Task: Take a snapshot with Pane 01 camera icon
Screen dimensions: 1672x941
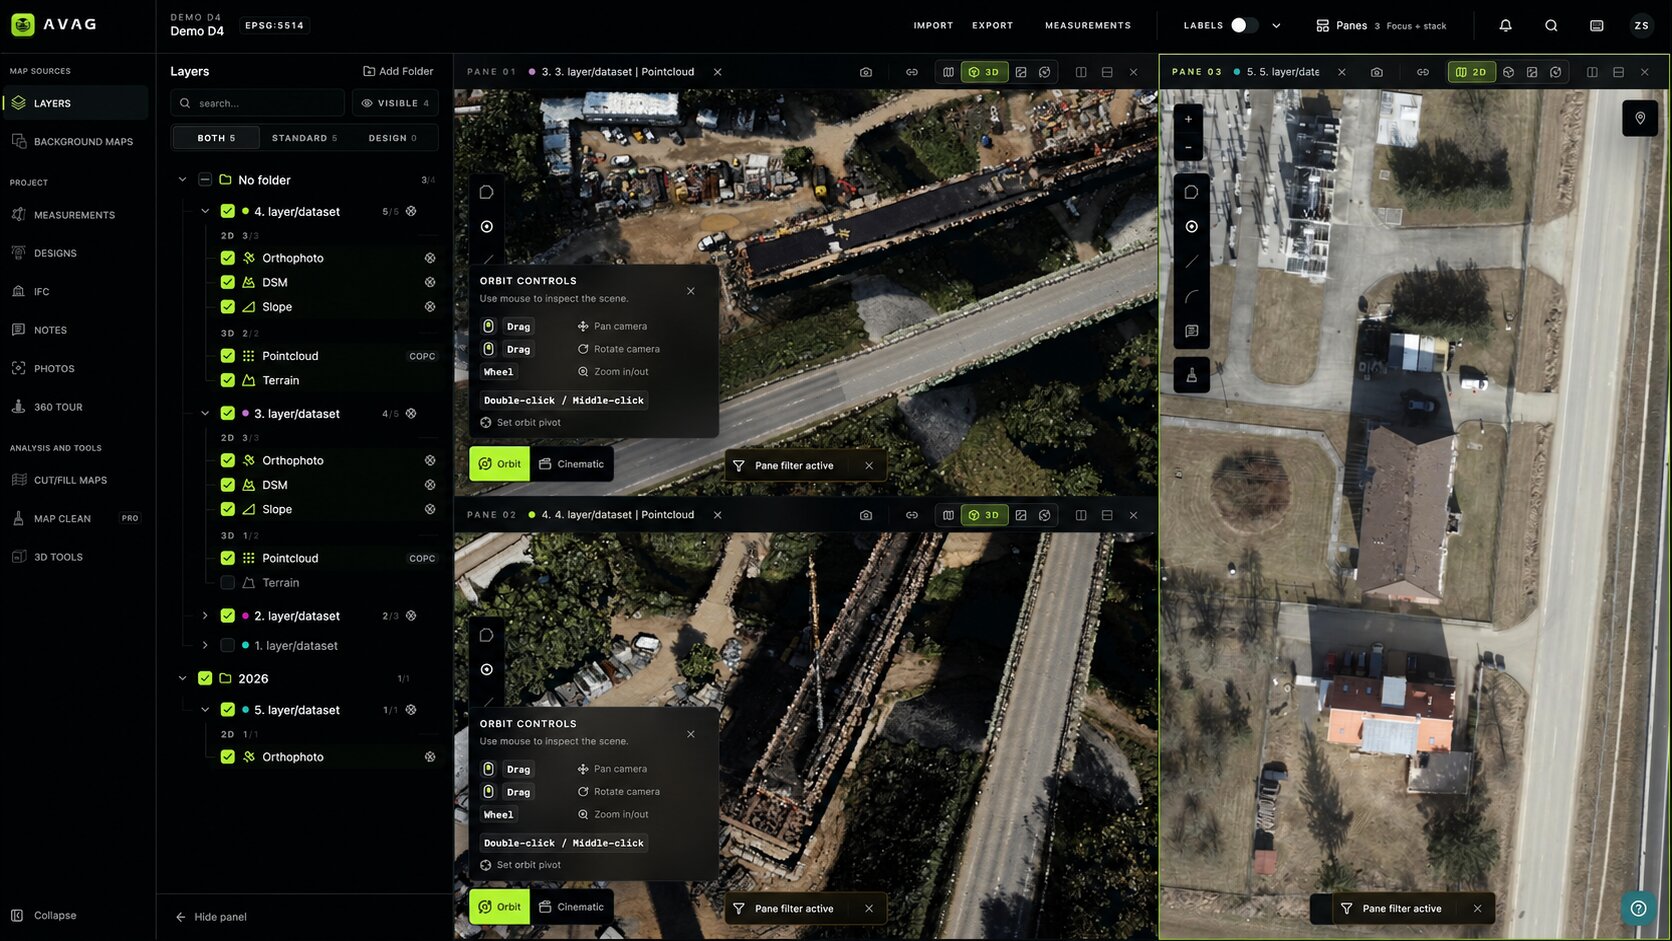Action: (866, 72)
